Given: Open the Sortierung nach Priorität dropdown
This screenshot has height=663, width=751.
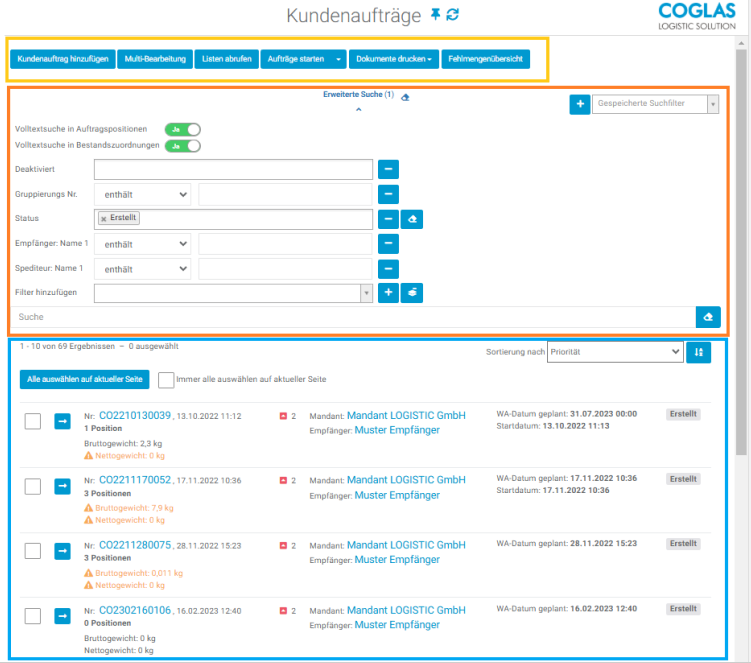Looking at the screenshot, I should (x=615, y=352).
